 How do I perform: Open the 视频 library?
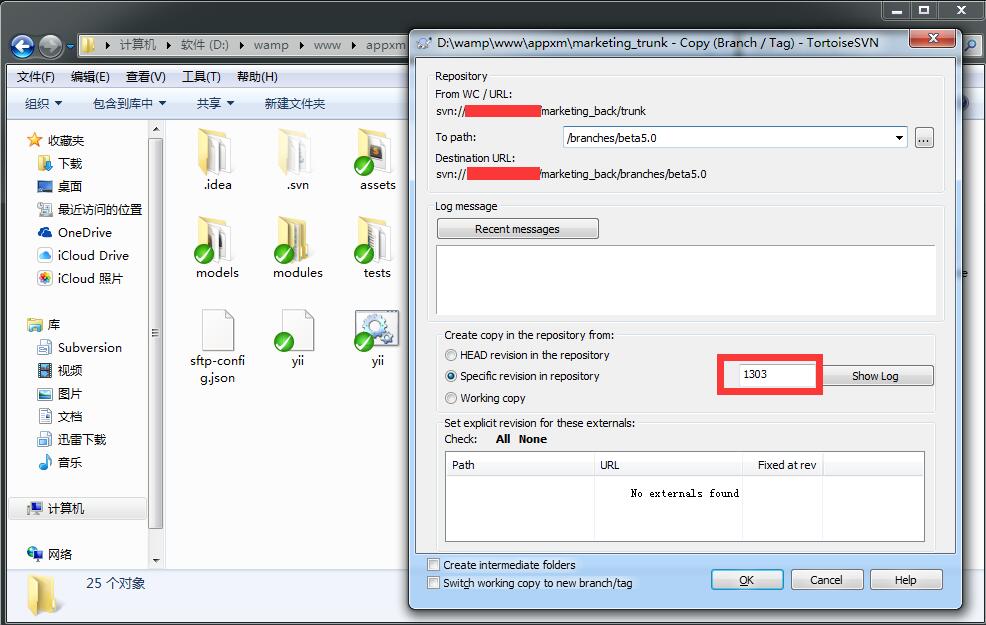coord(60,370)
